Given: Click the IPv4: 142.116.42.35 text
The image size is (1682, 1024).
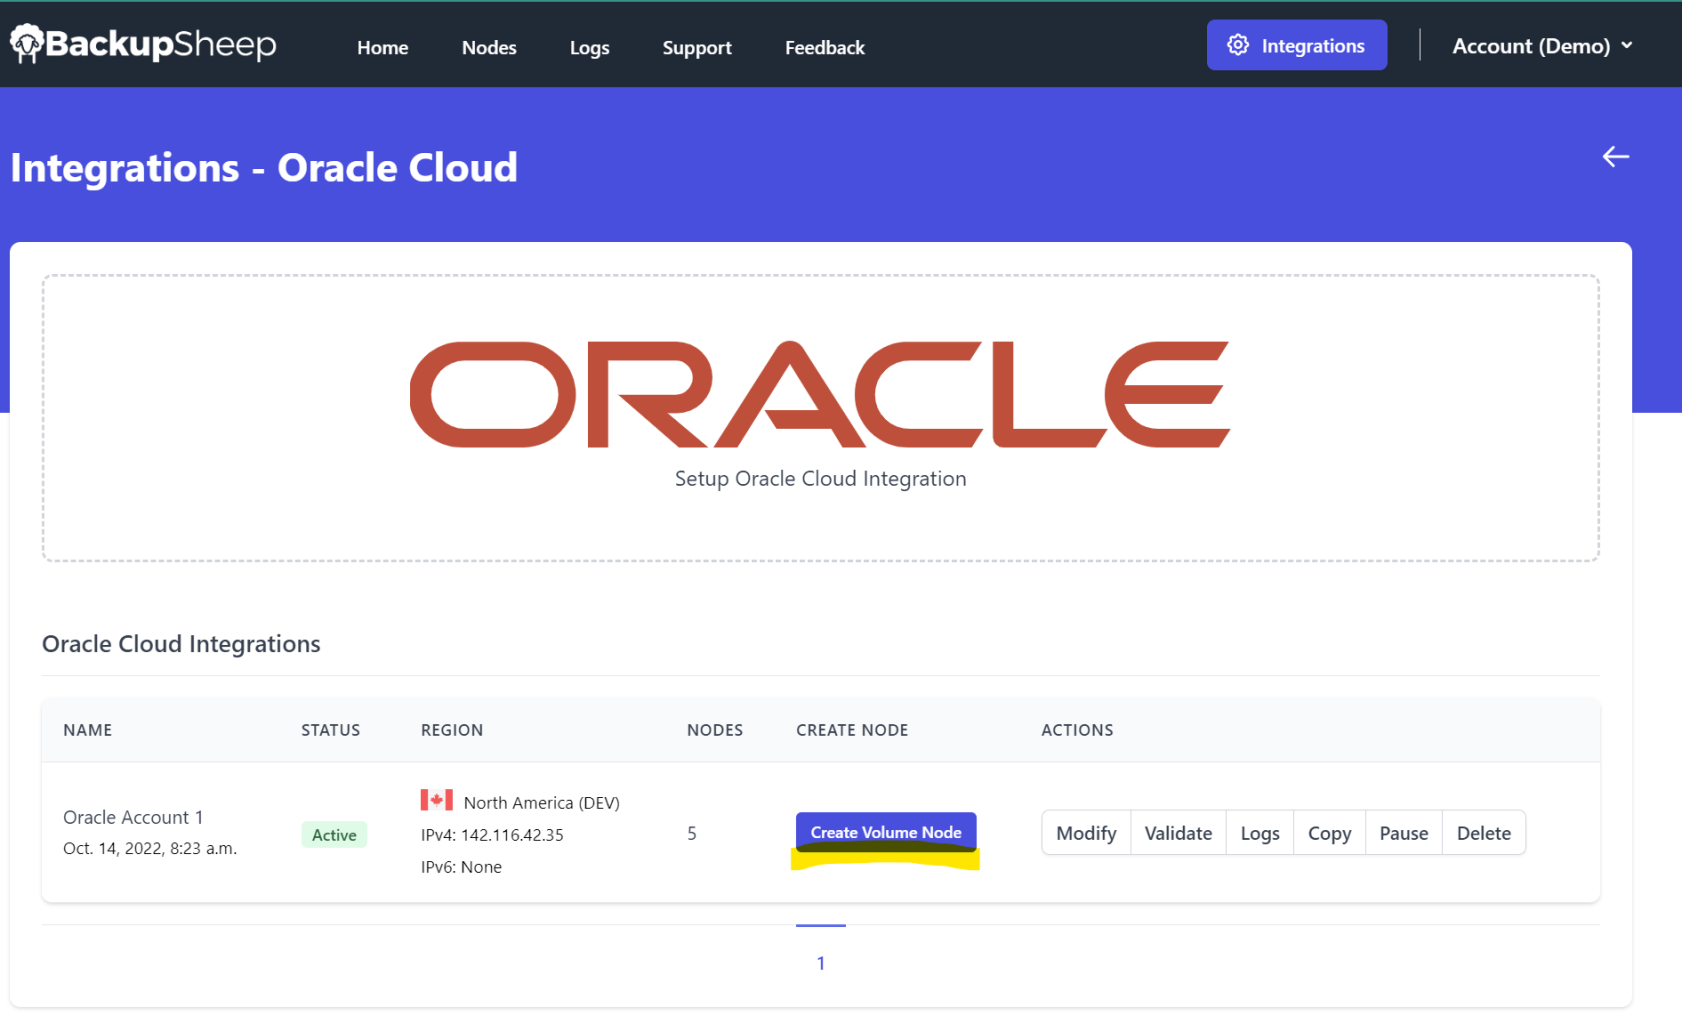Looking at the screenshot, I should point(492,835).
